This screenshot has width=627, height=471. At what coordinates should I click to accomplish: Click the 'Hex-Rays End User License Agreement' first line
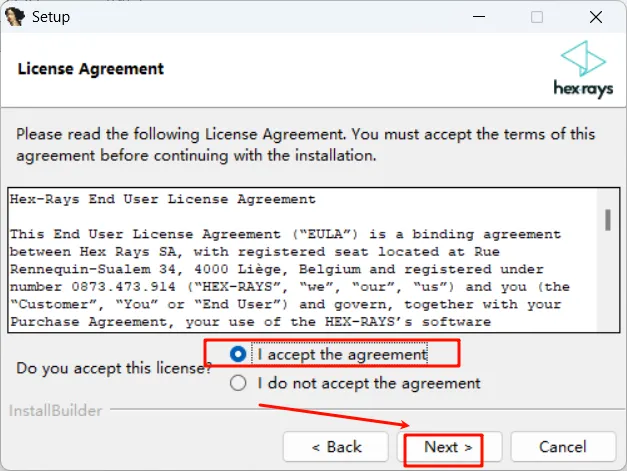pyautogui.click(x=163, y=199)
